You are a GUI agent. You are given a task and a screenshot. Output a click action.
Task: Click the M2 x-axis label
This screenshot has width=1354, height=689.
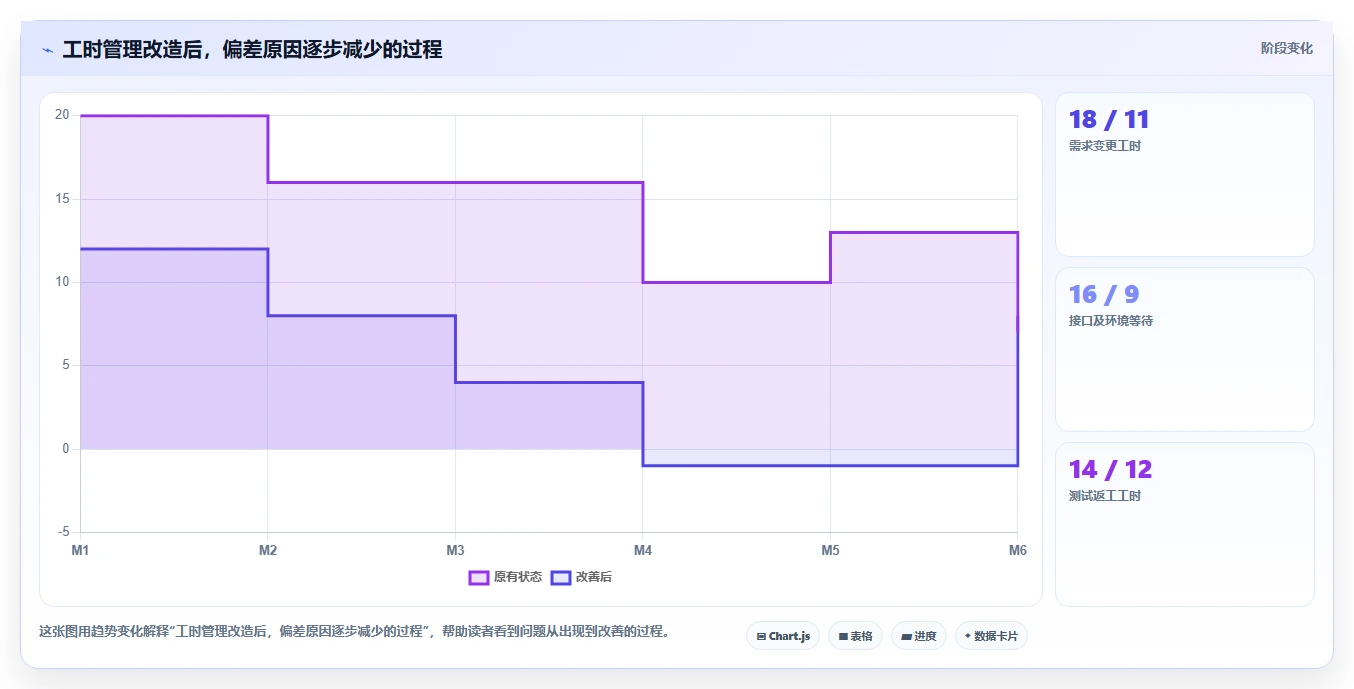coord(268,550)
